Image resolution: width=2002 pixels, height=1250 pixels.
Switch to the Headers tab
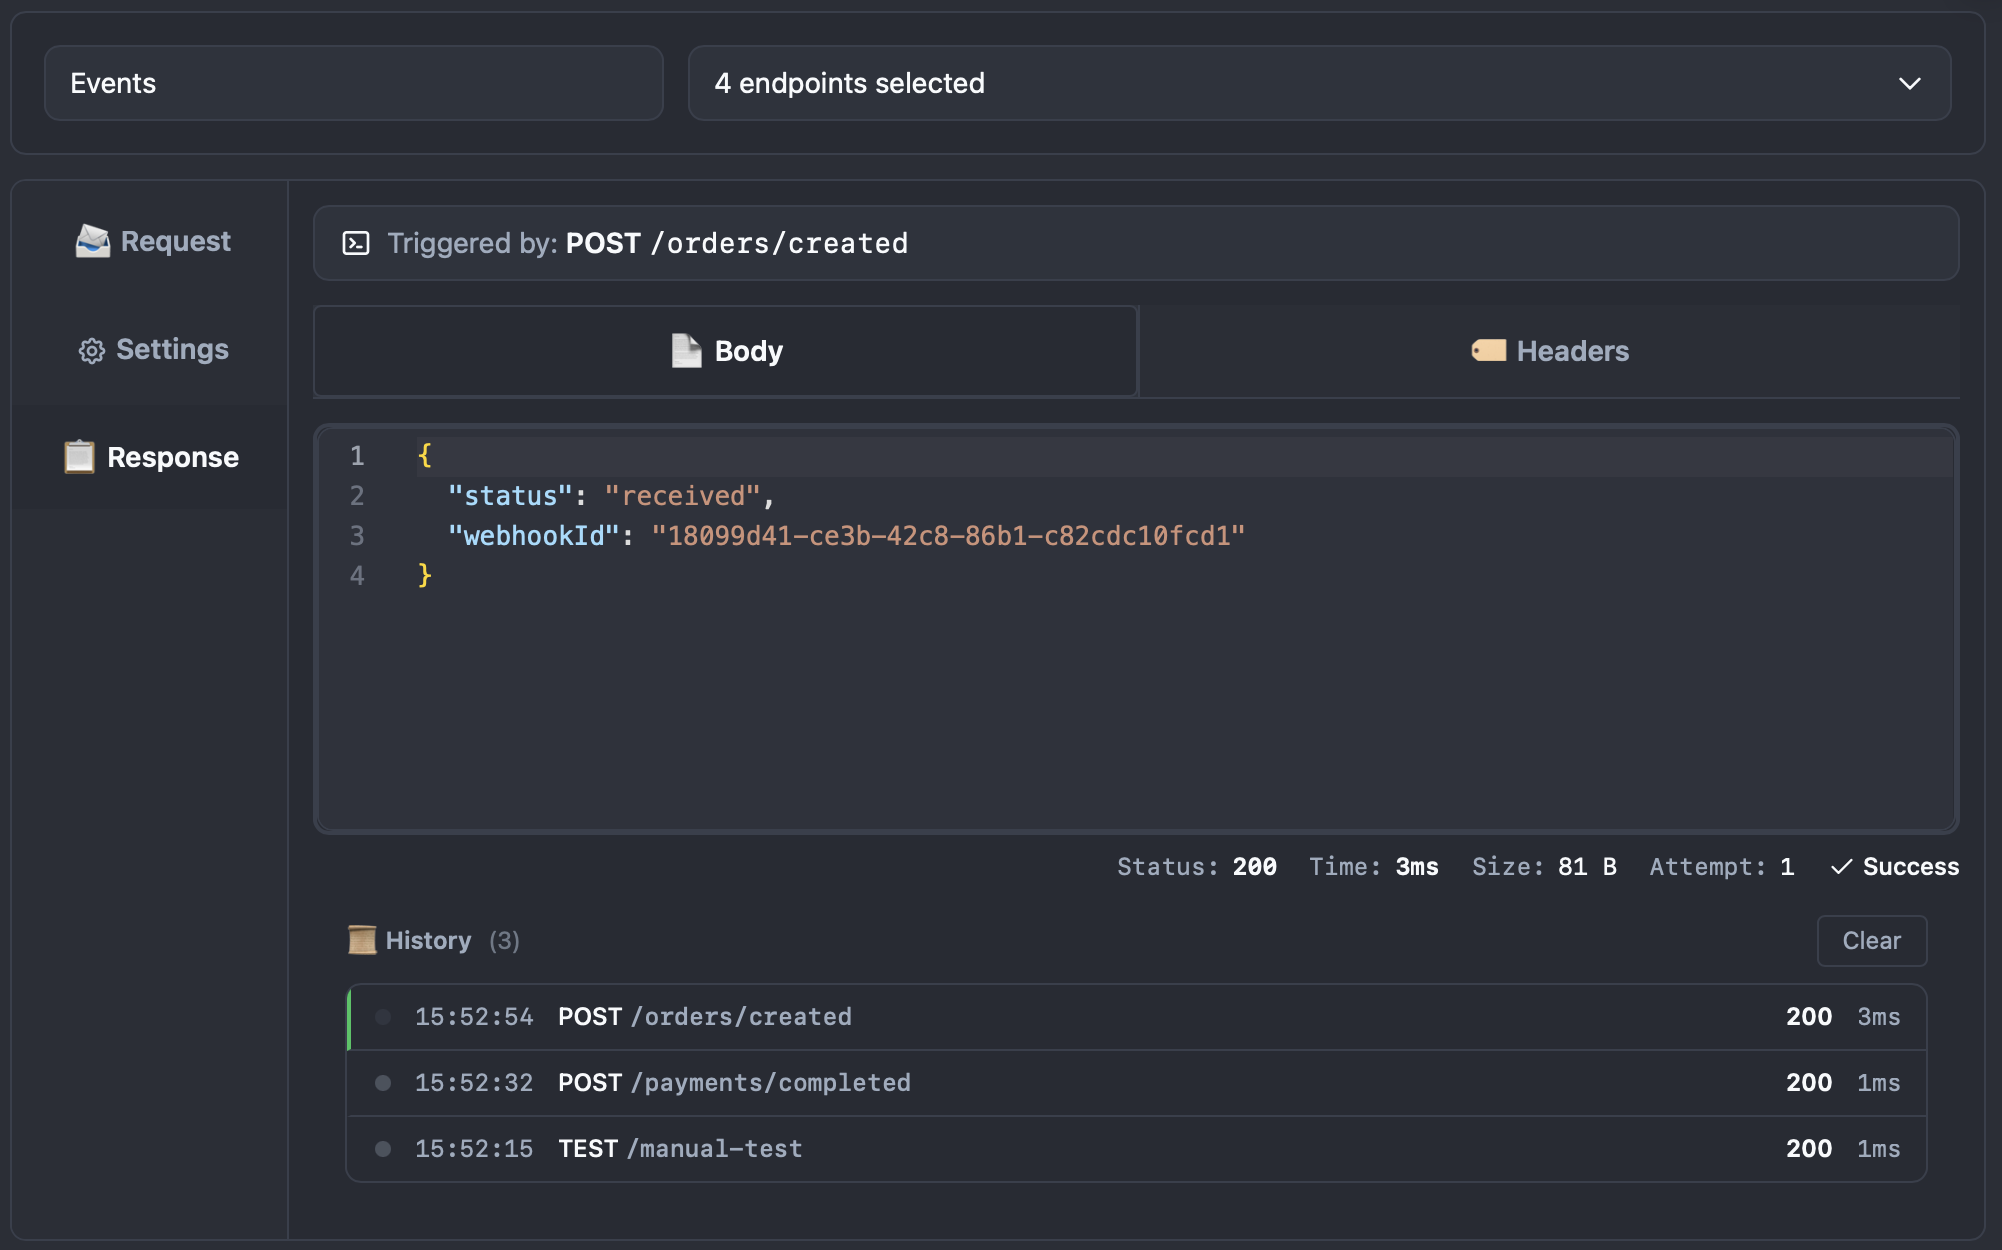(x=1549, y=351)
